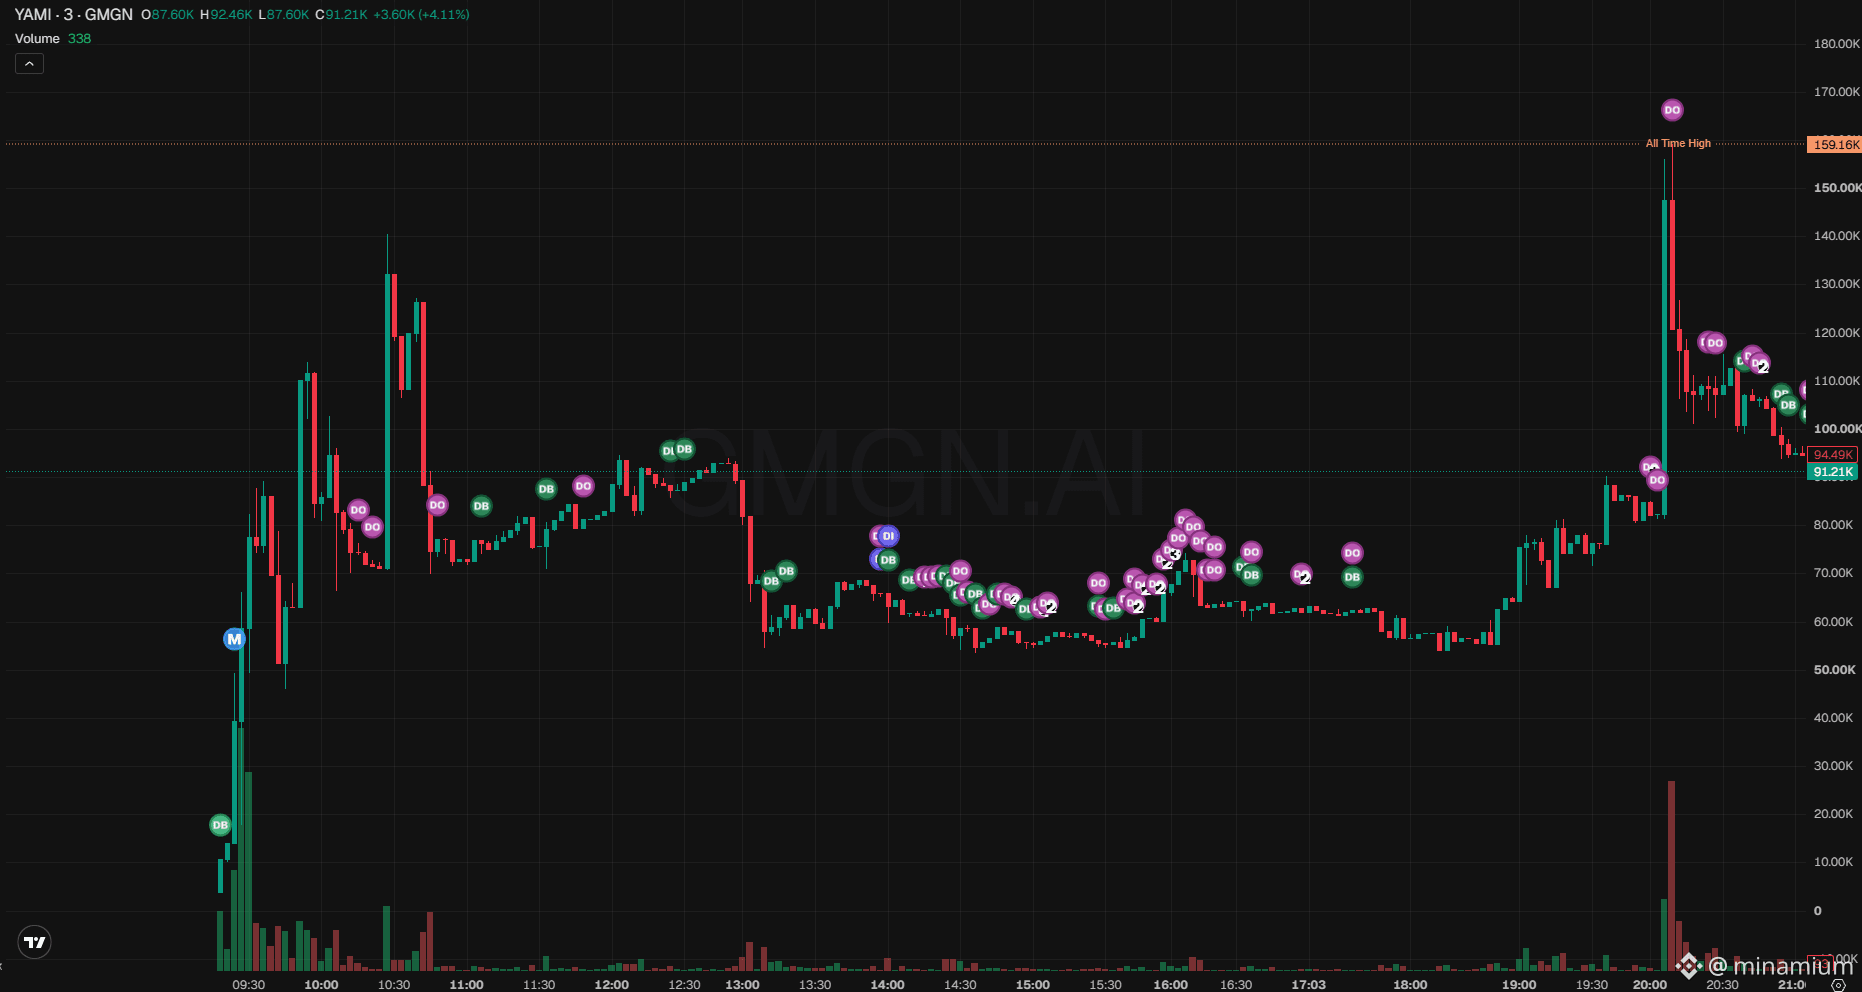
Task: Click the tallest red volume bar at 20:00
Action: [1671, 875]
